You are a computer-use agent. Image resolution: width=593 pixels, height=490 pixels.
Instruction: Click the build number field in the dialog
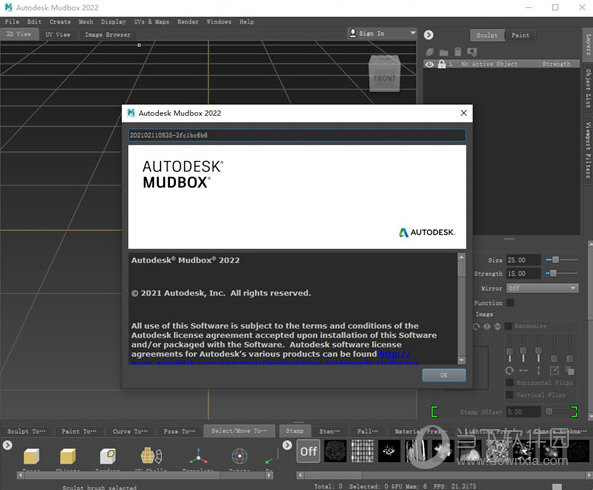tap(297, 135)
